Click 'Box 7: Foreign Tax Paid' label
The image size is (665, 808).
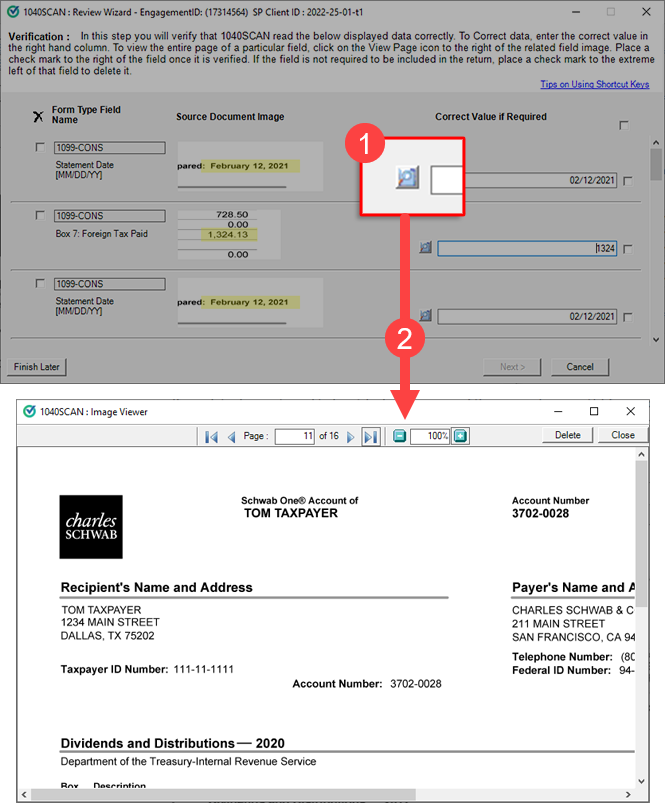click(x=102, y=233)
